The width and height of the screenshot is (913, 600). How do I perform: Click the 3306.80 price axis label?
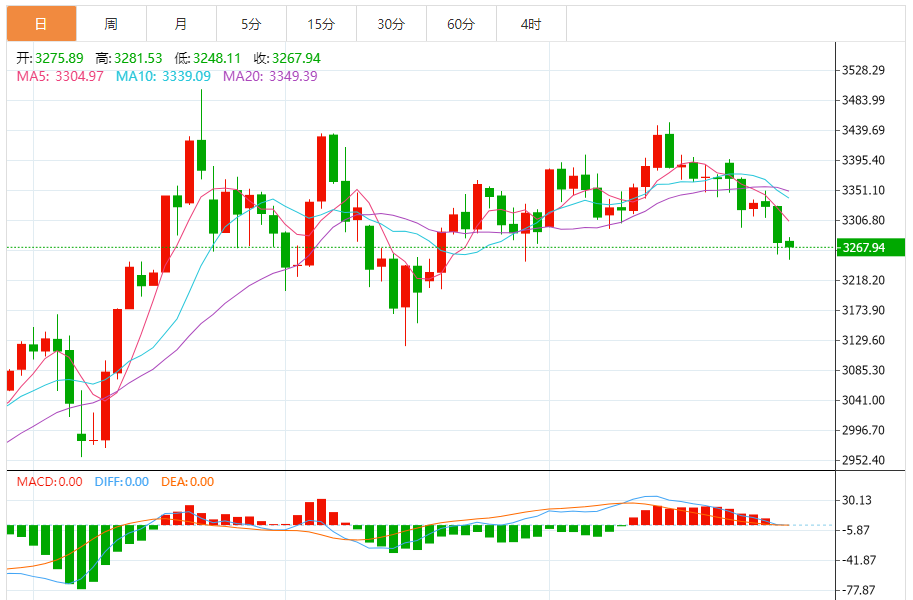(864, 220)
